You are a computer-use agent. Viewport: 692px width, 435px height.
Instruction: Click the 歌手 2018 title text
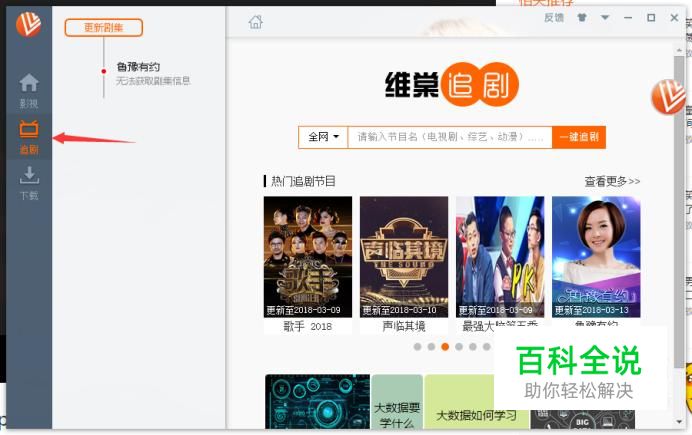click(308, 326)
